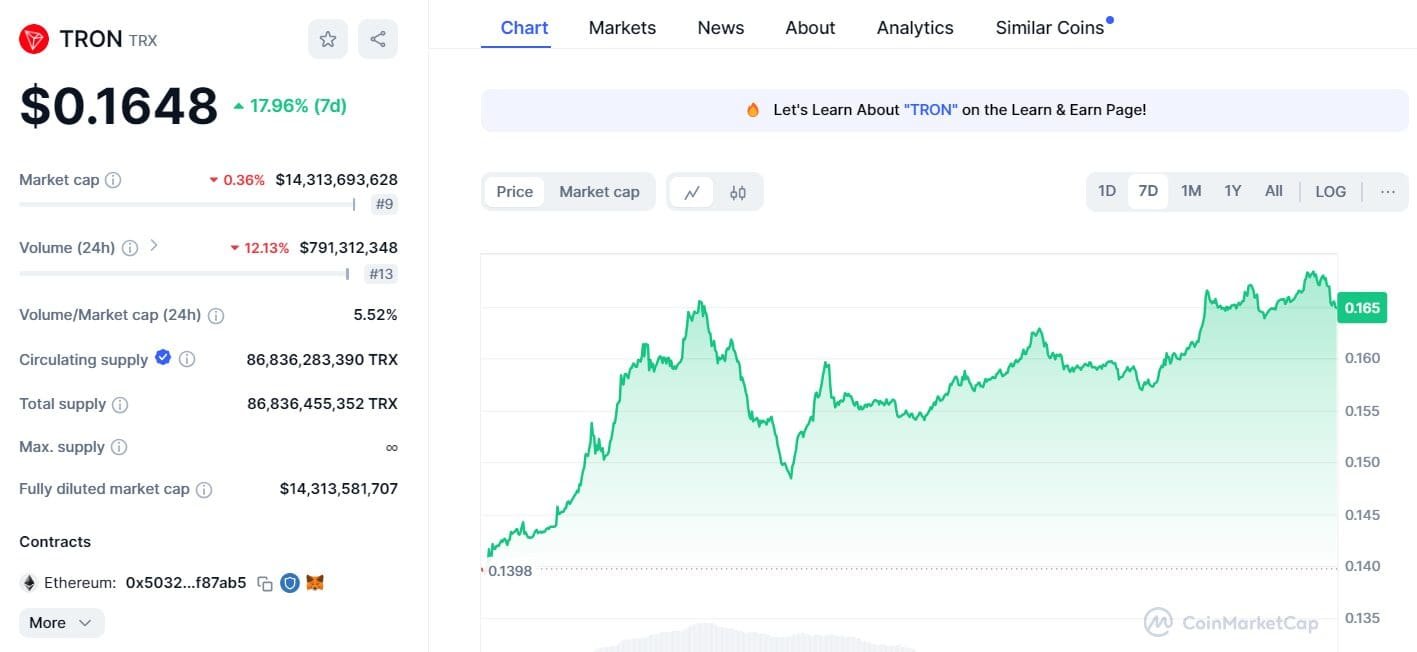The width and height of the screenshot is (1417, 652).
Task: Click the star icon to add TRON to watchlist
Action: (327, 38)
